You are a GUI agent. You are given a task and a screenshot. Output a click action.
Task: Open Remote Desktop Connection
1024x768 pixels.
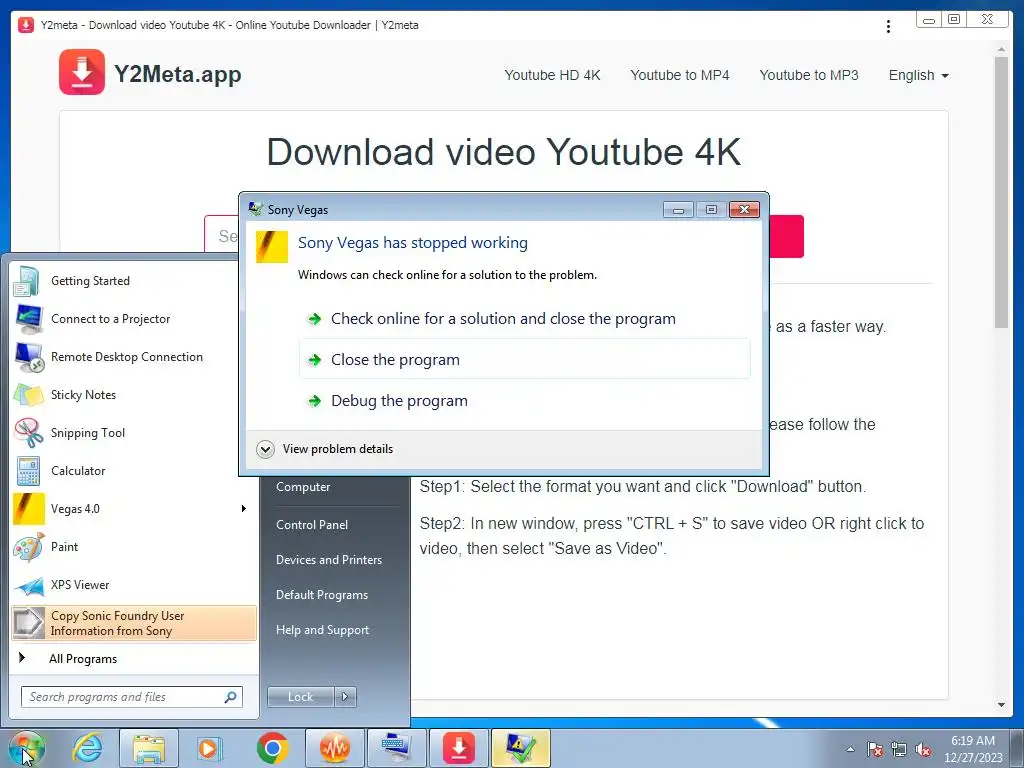[x=133, y=357]
